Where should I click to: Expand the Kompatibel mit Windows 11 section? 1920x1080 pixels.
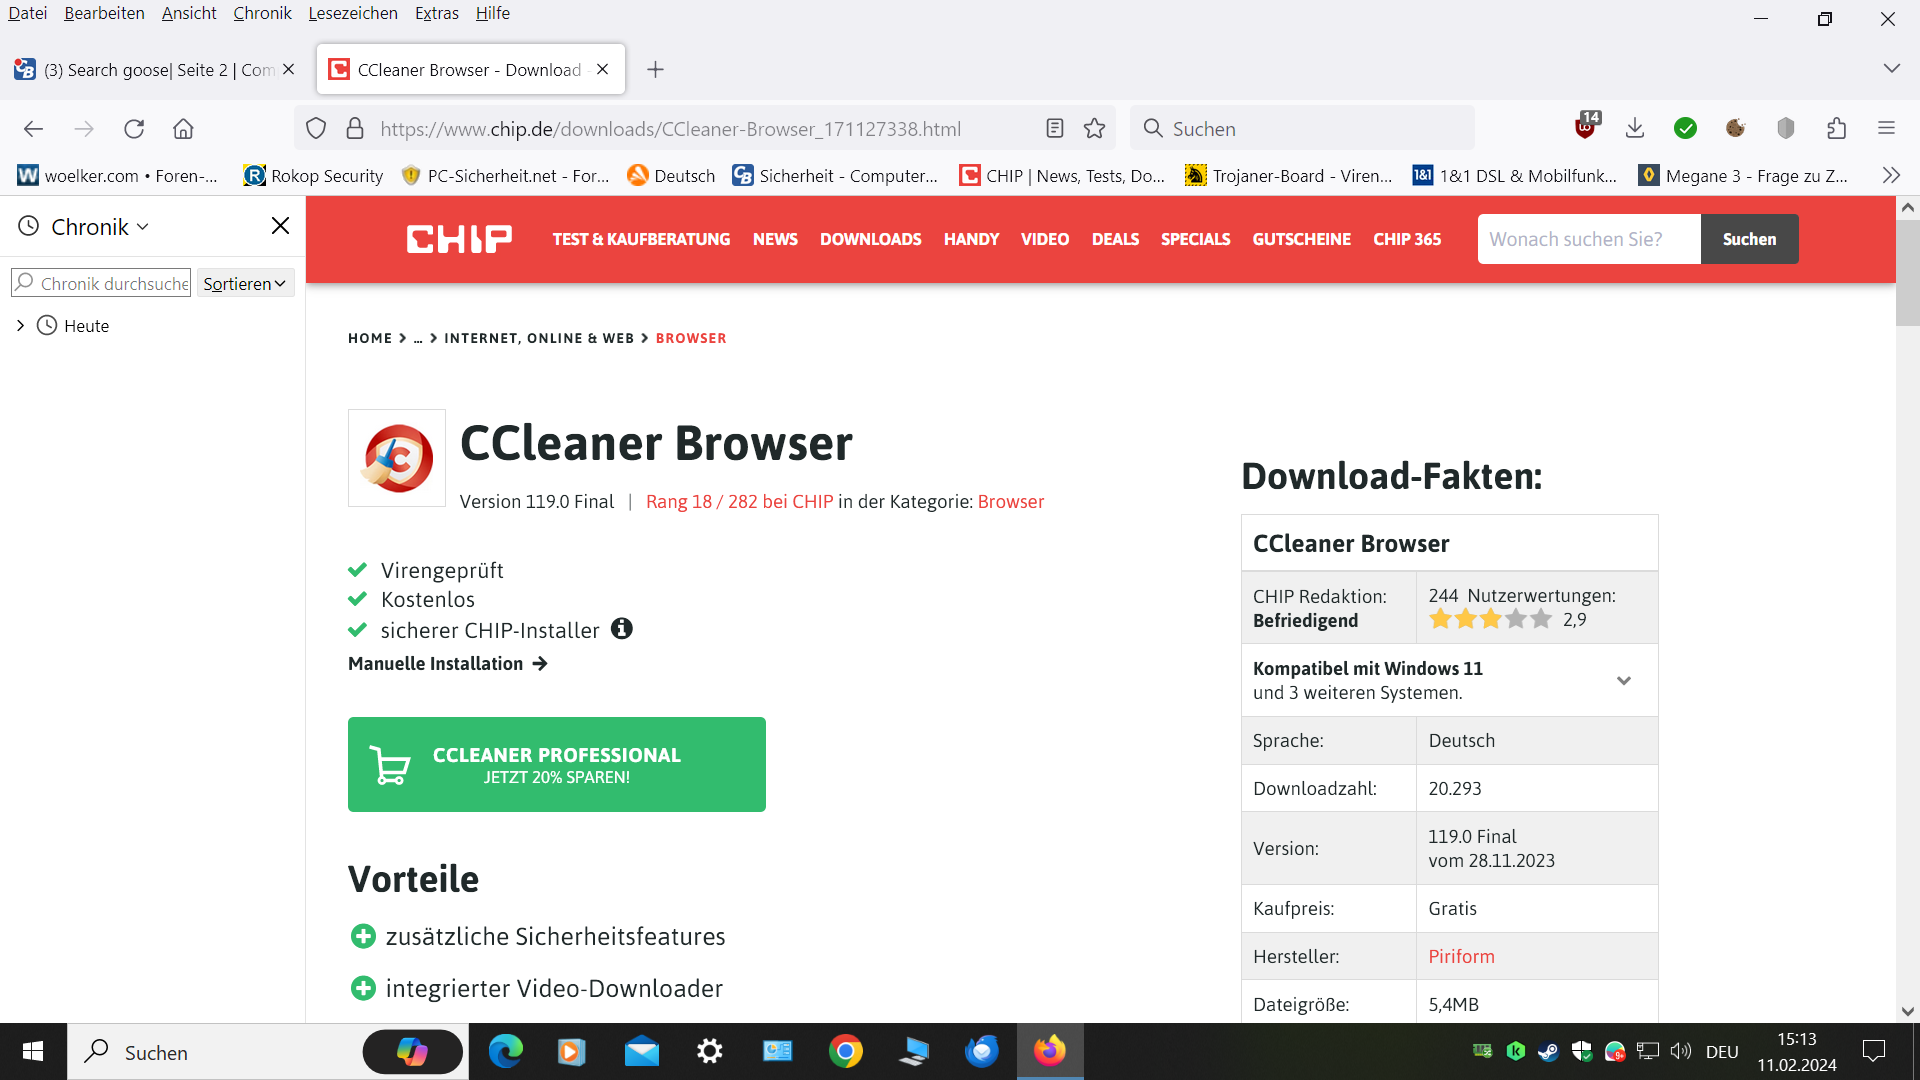click(1623, 680)
